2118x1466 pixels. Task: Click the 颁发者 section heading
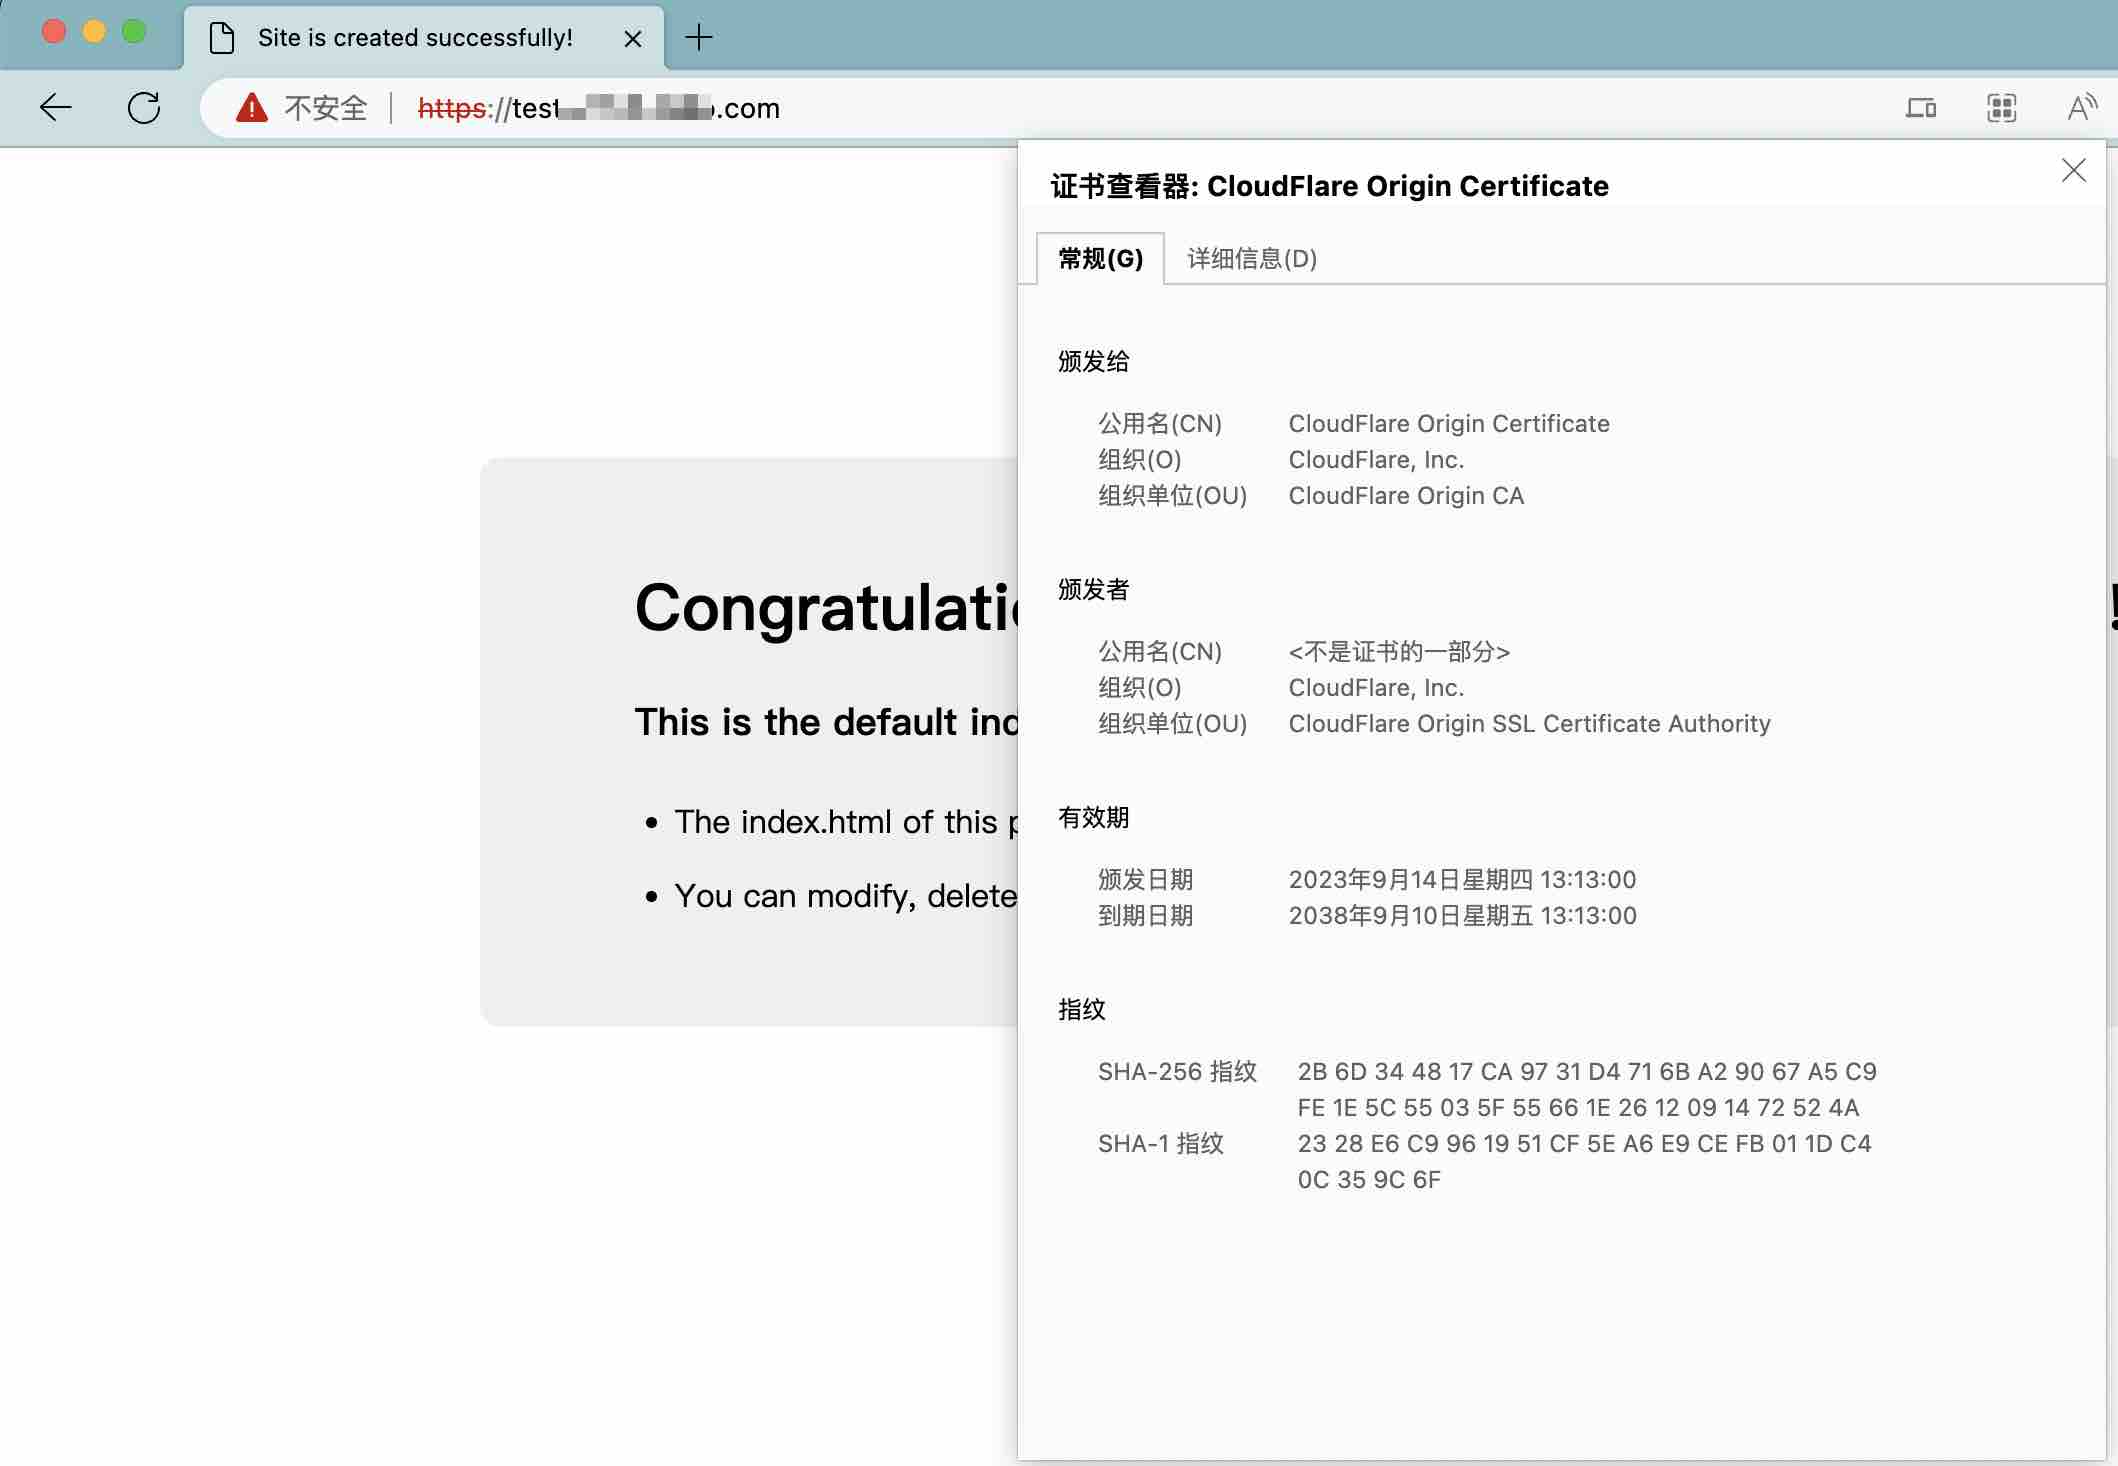(1094, 590)
